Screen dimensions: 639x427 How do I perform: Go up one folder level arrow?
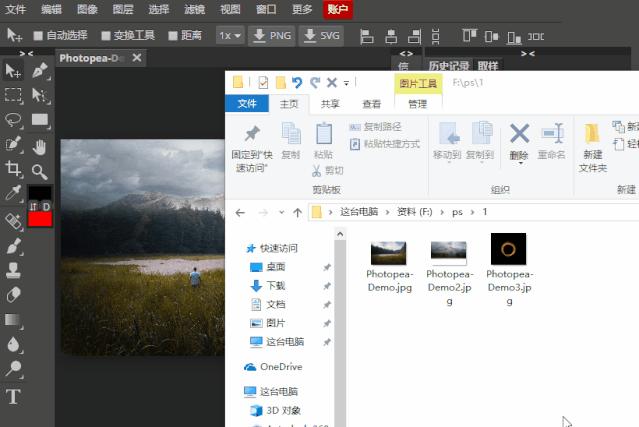coord(297,213)
